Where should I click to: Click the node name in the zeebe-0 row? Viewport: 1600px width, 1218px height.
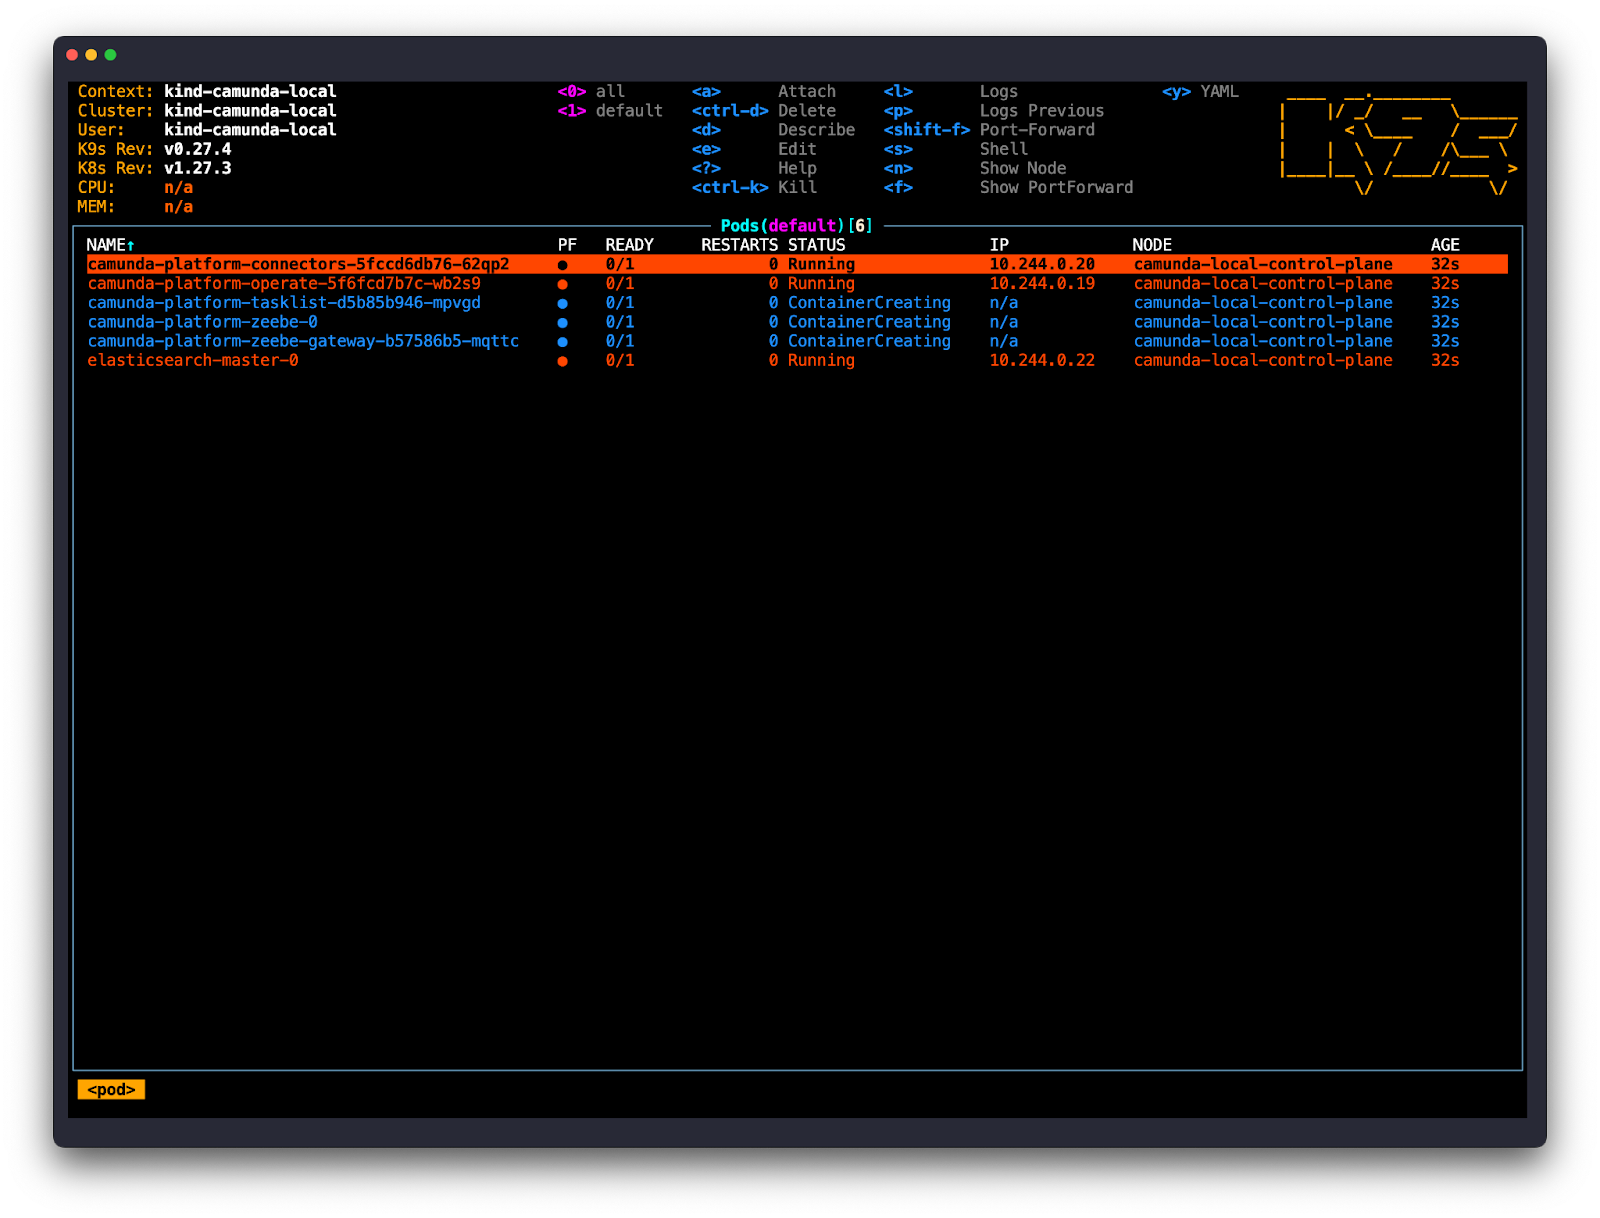(x=1263, y=322)
